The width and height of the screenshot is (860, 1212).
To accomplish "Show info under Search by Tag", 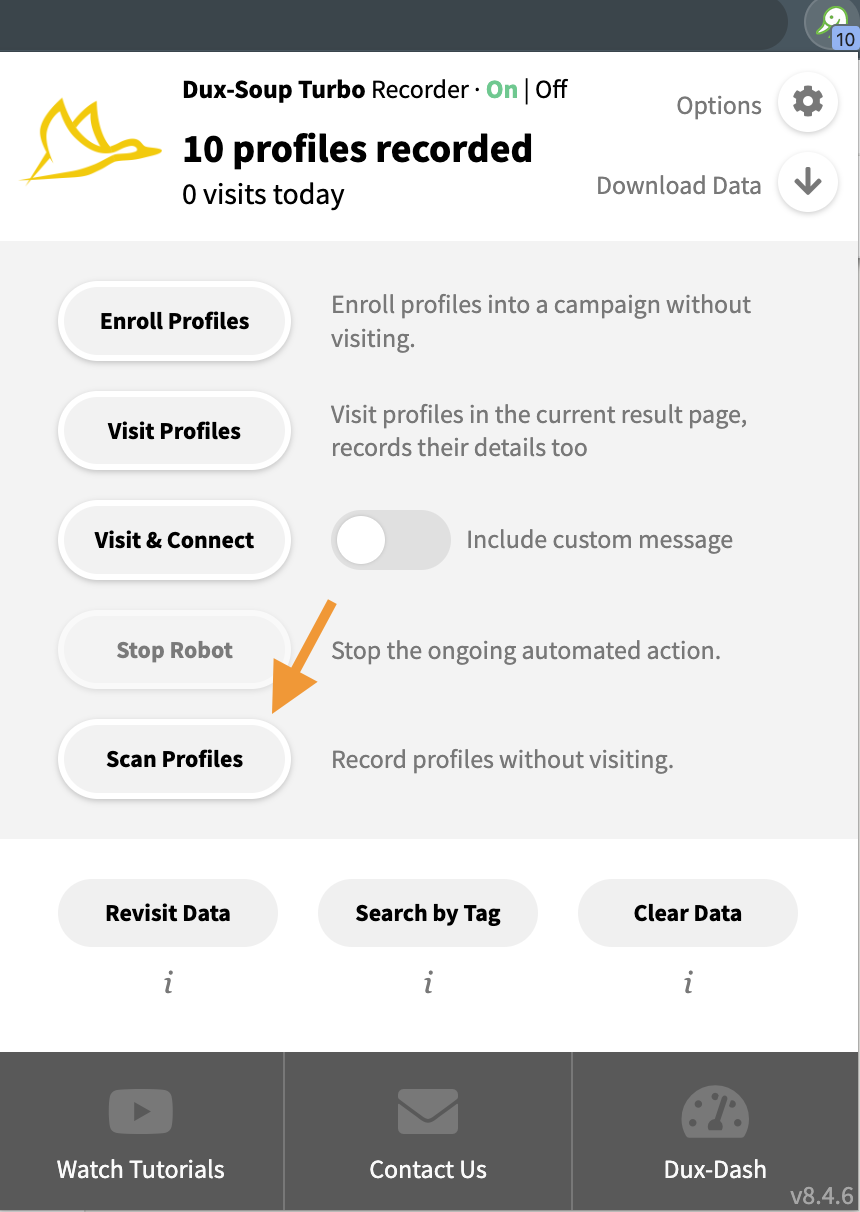I will [x=428, y=984].
